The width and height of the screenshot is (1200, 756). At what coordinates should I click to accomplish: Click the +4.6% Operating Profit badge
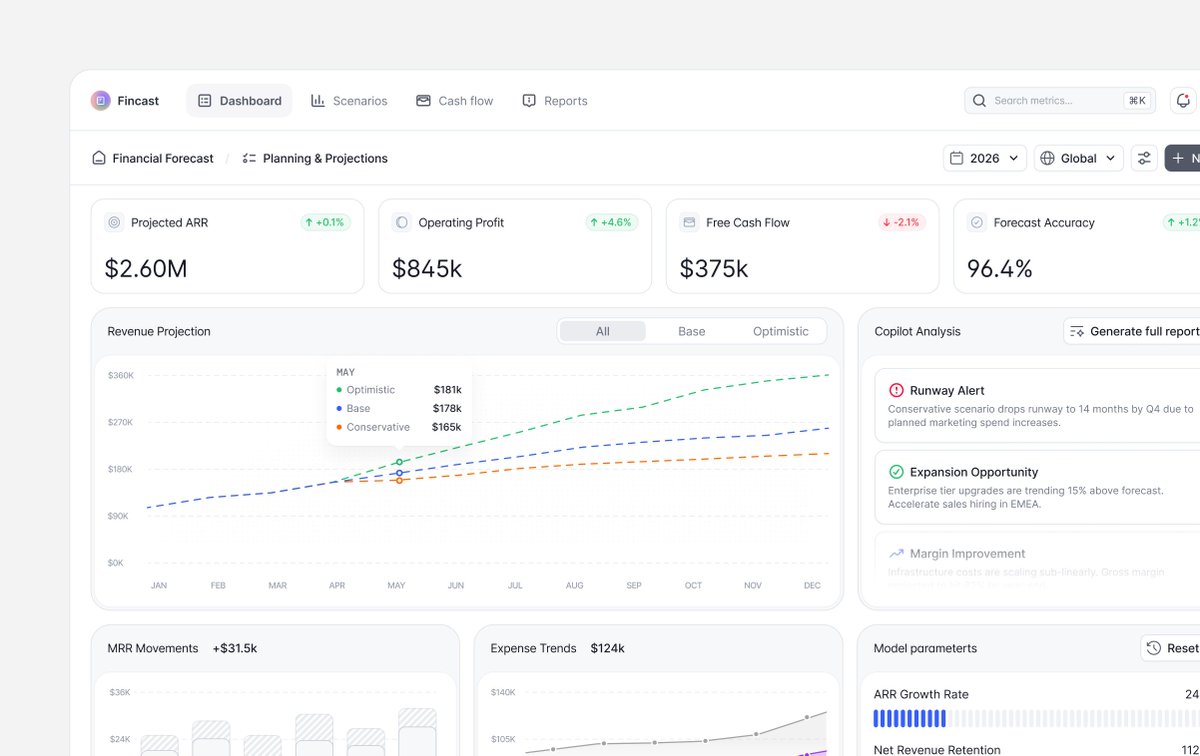(612, 222)
